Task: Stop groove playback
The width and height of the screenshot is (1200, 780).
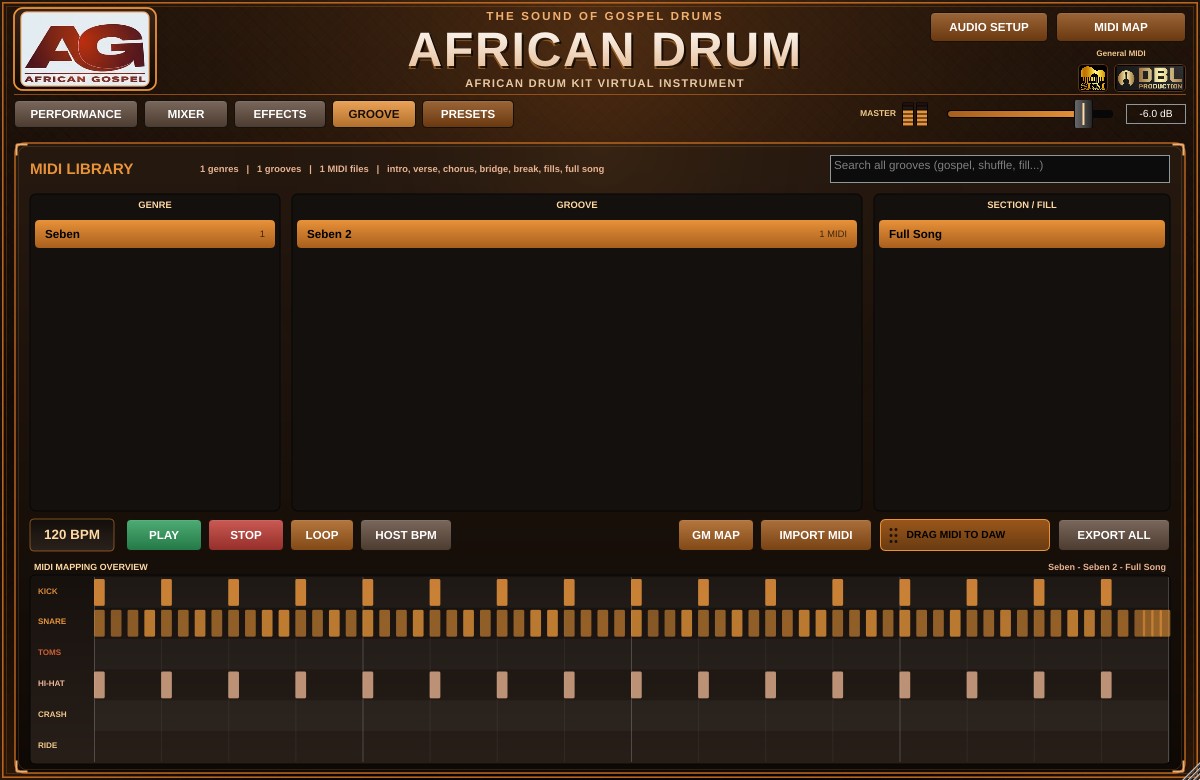Action: point(246,535)
